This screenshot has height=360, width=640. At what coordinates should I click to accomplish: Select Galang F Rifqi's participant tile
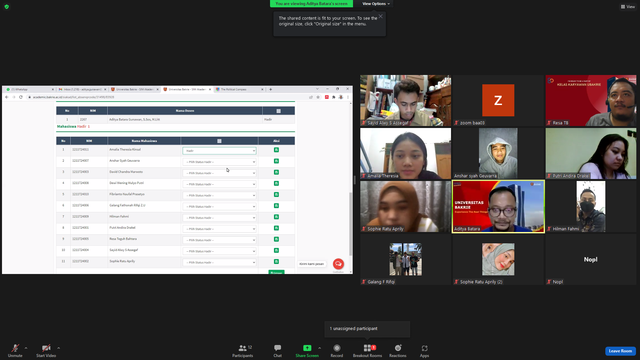point(406,260)
